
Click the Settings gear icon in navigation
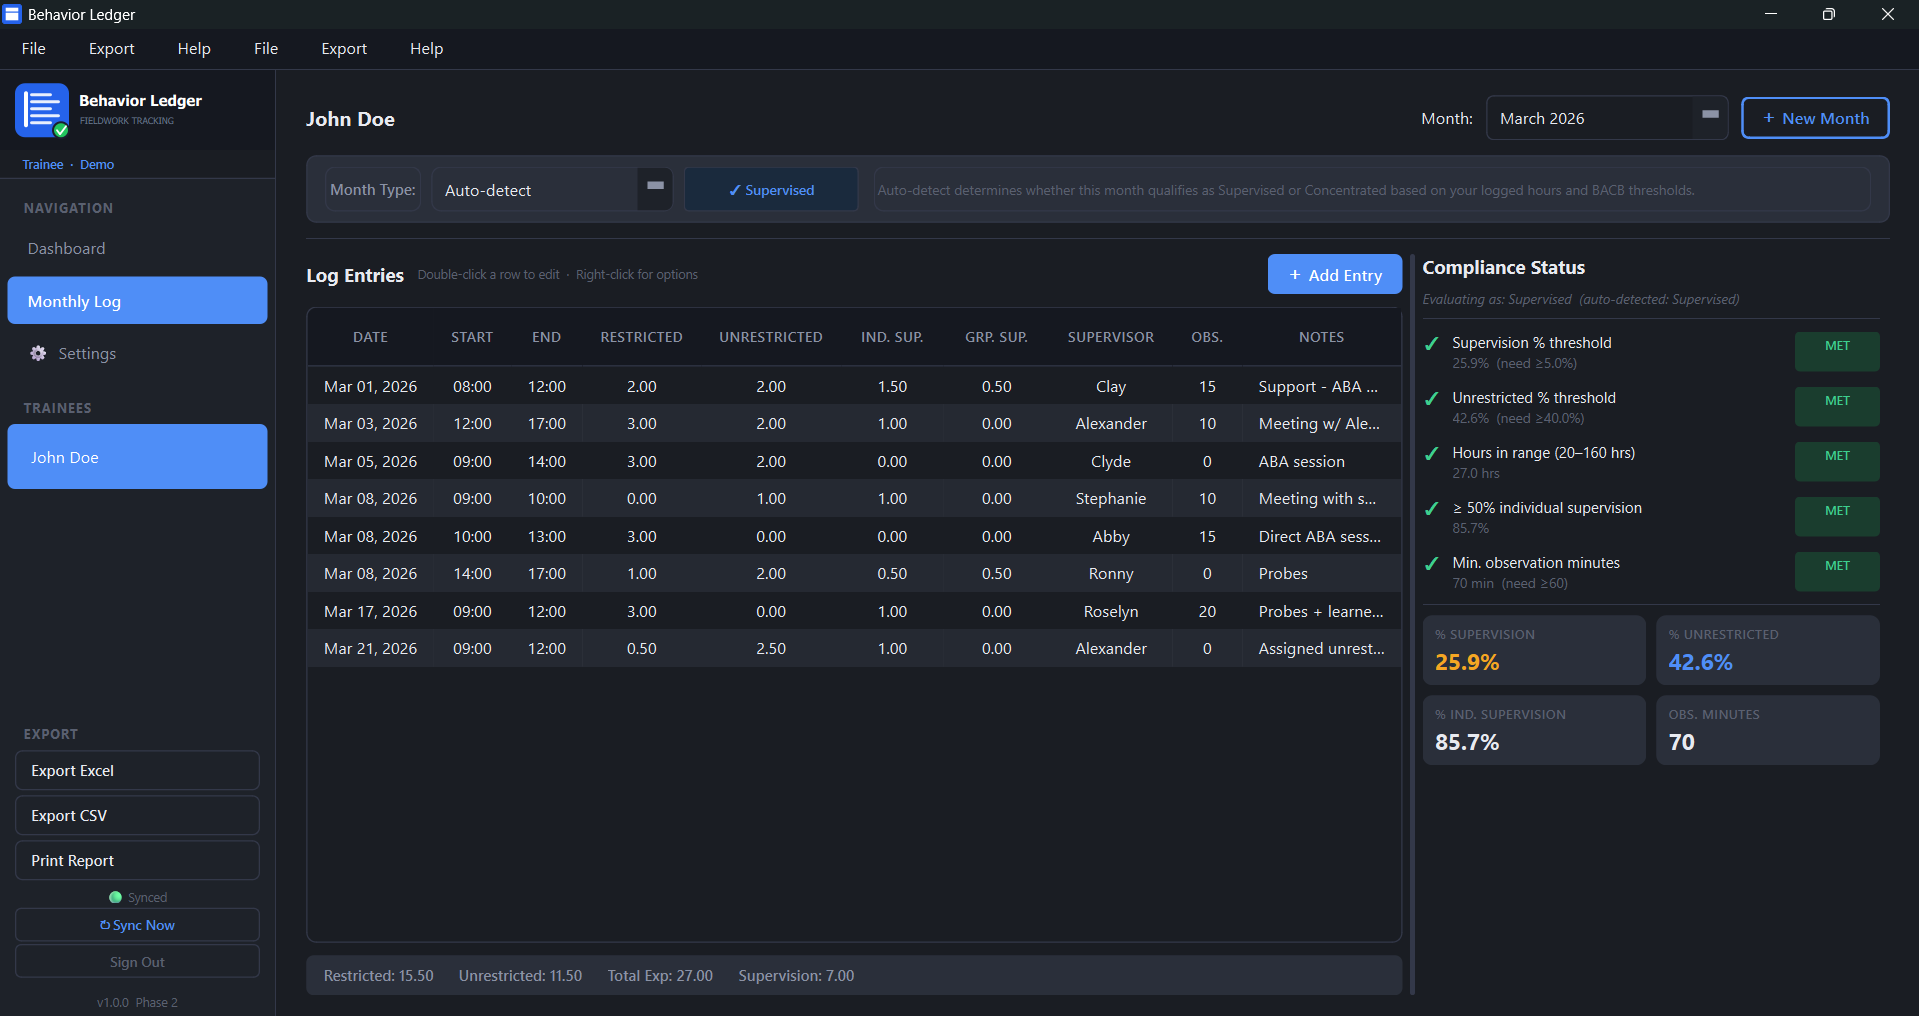[38, 353]
